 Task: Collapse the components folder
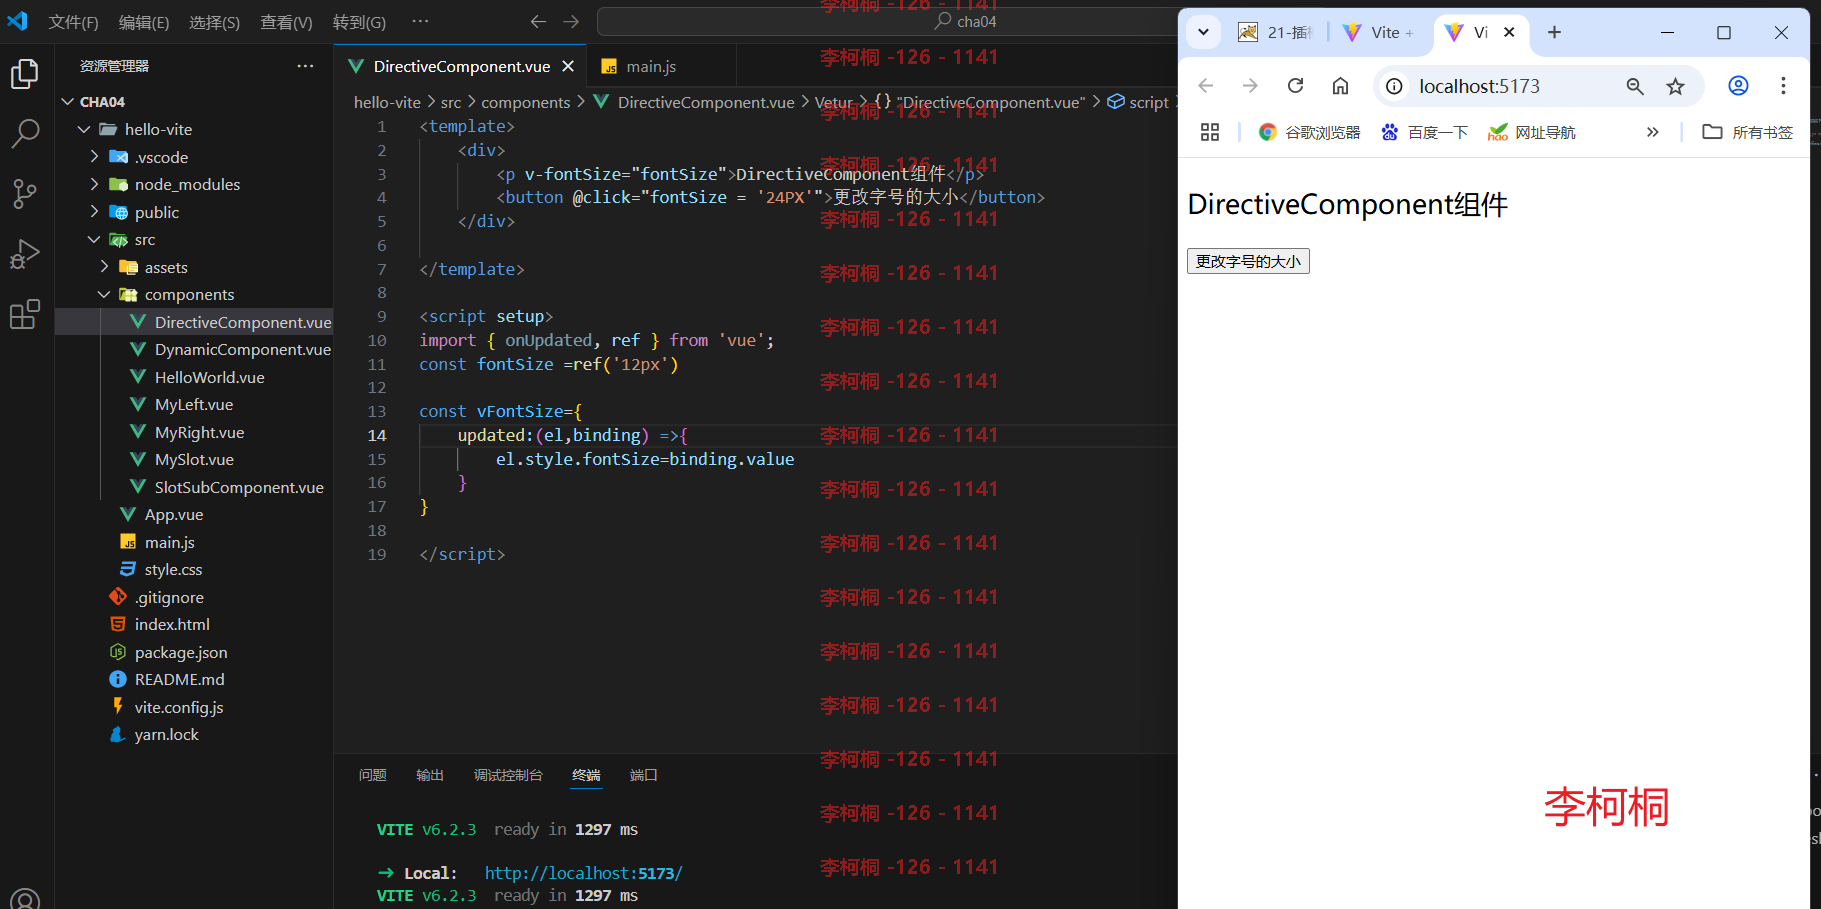[104, 294]
